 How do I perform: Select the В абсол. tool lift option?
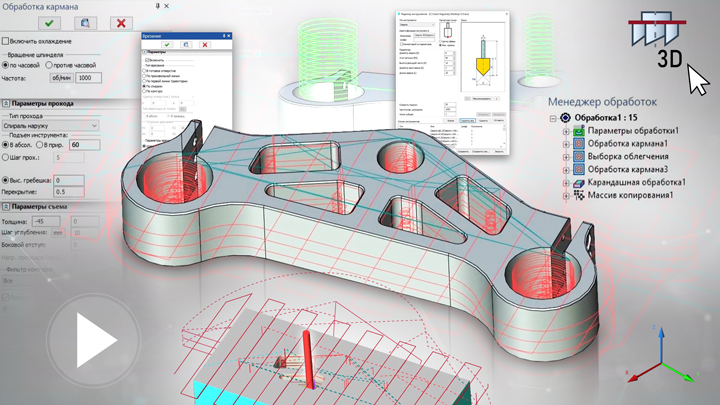tap(6, 145)
